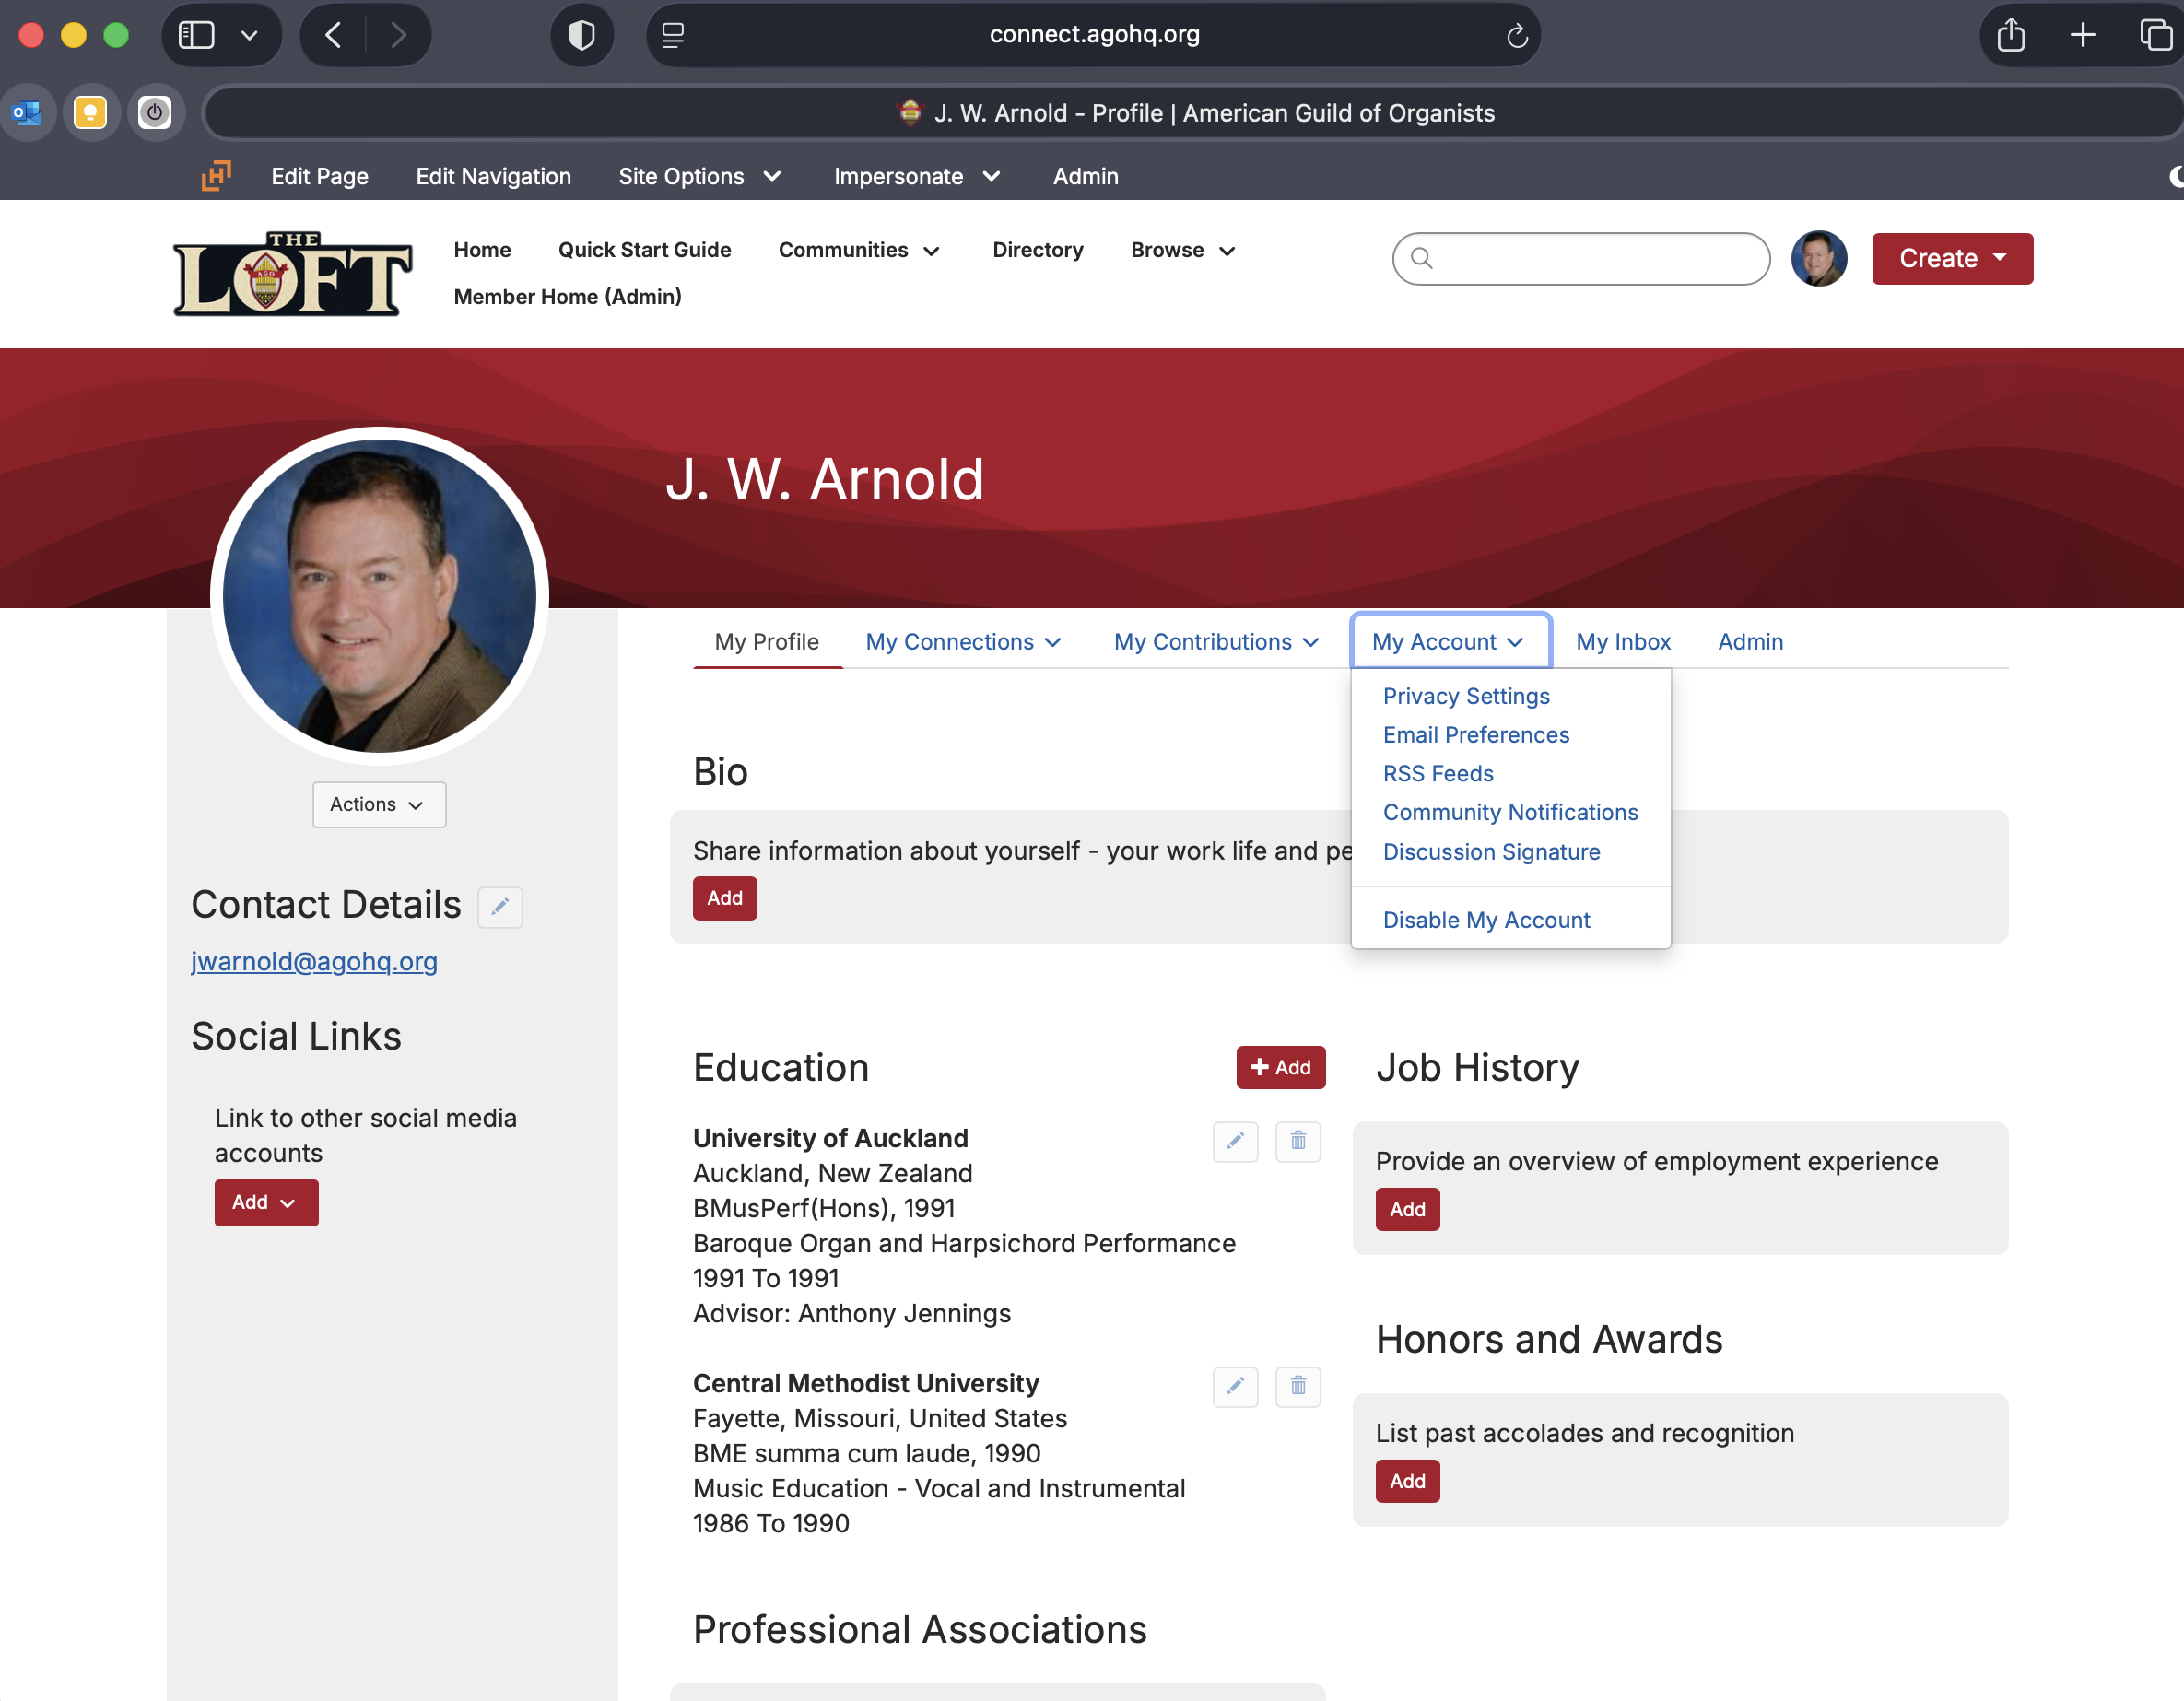Screen dimensions: 2184x1701
Task: Expand the Communities navigation menu
Action: [x=858, y=250]
